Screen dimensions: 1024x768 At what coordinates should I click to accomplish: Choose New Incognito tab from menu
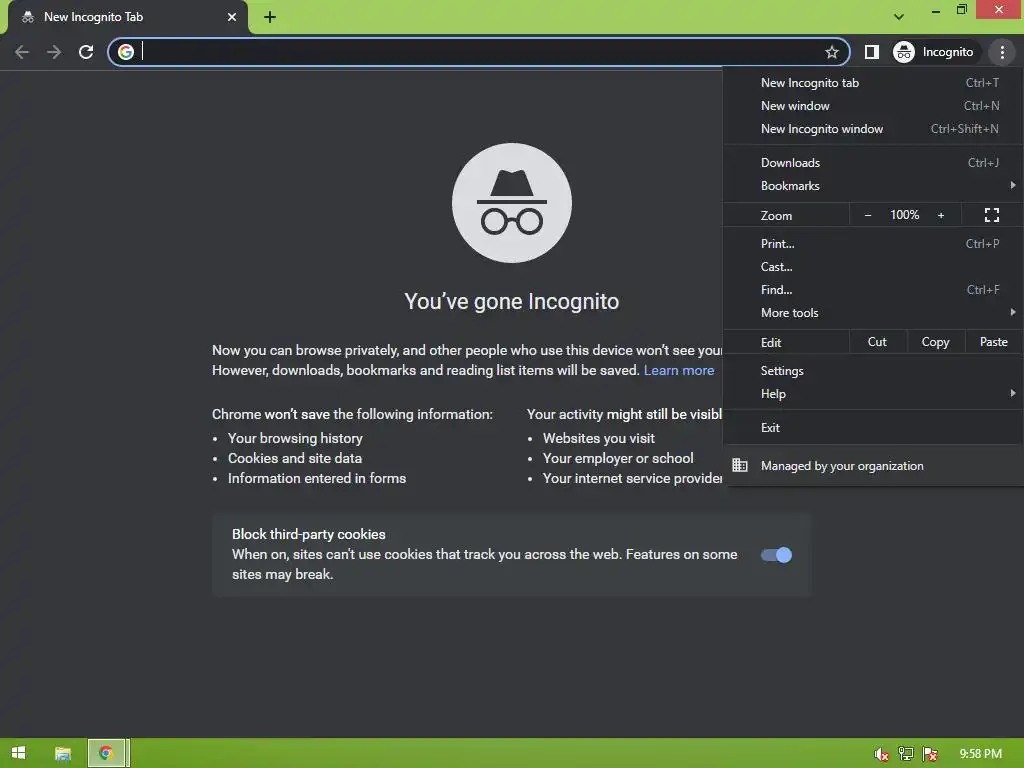point(872,83)
